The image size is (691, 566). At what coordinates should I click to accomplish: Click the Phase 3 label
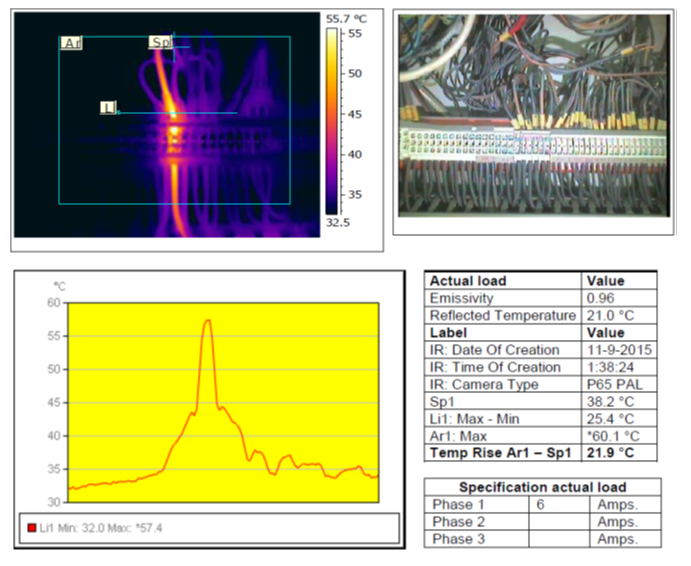[x=458, y=539]
